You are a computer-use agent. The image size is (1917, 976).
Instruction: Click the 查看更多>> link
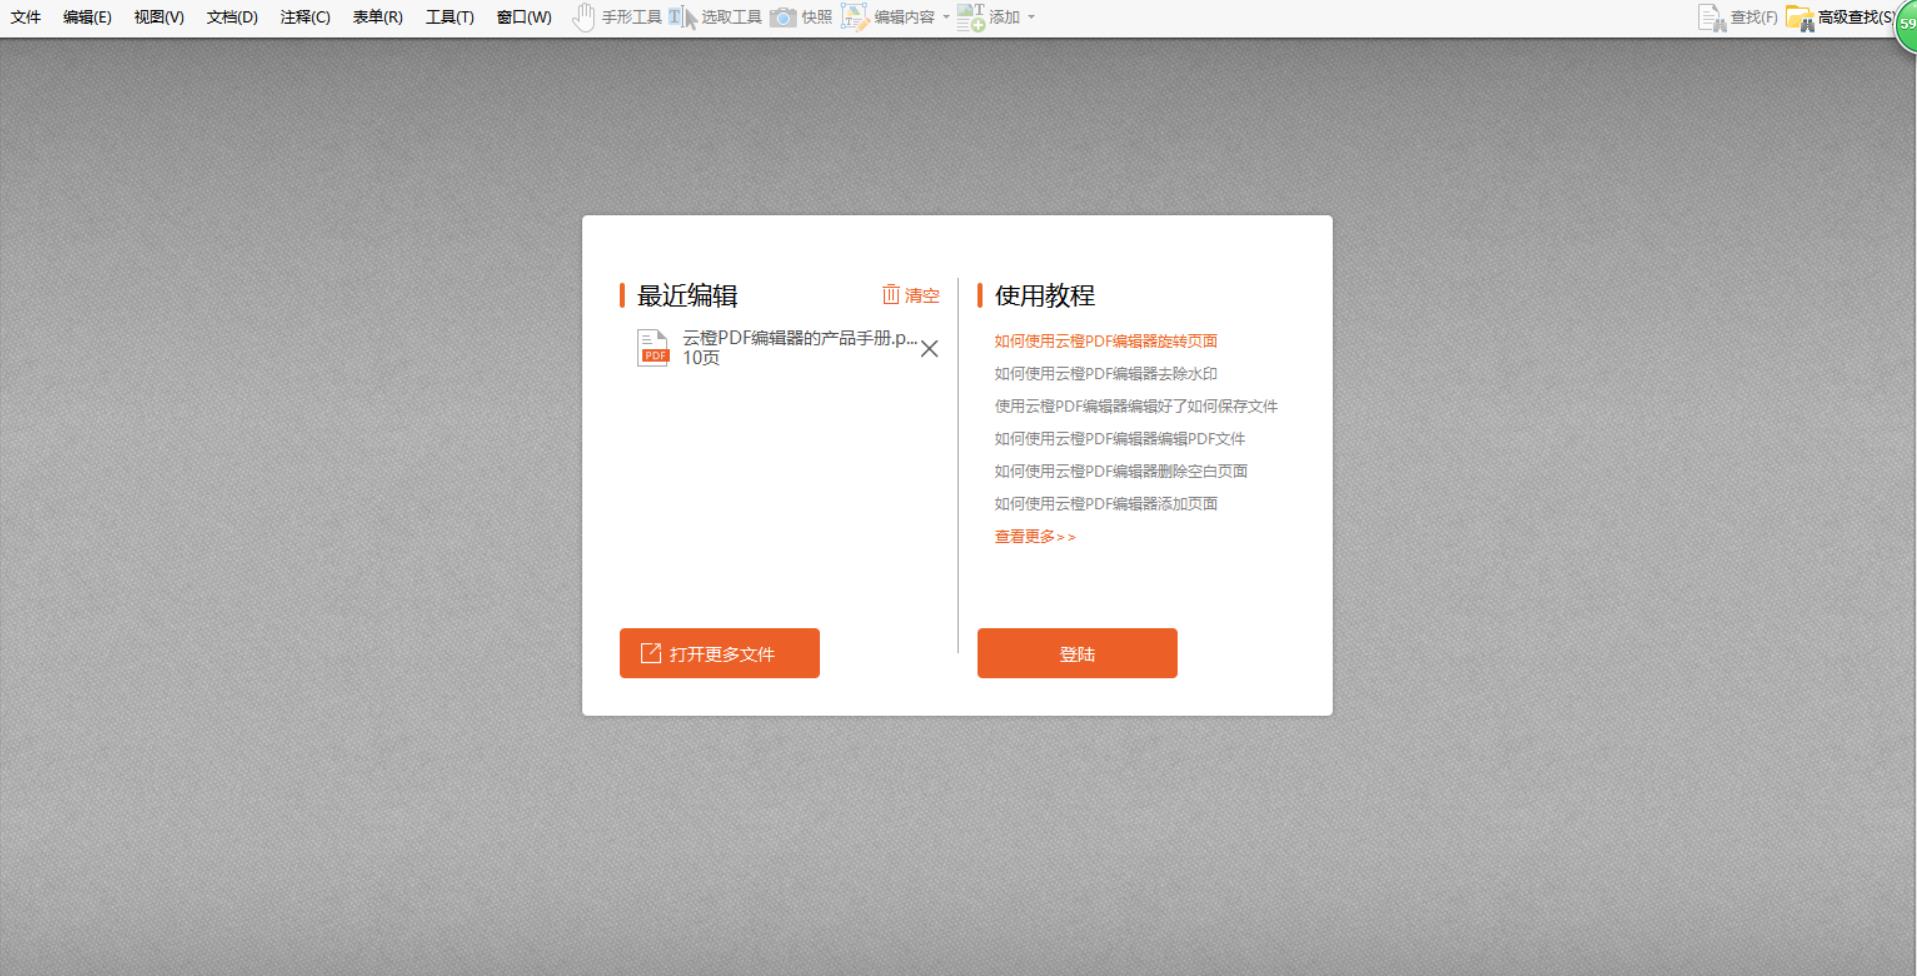pos(1035,537)
